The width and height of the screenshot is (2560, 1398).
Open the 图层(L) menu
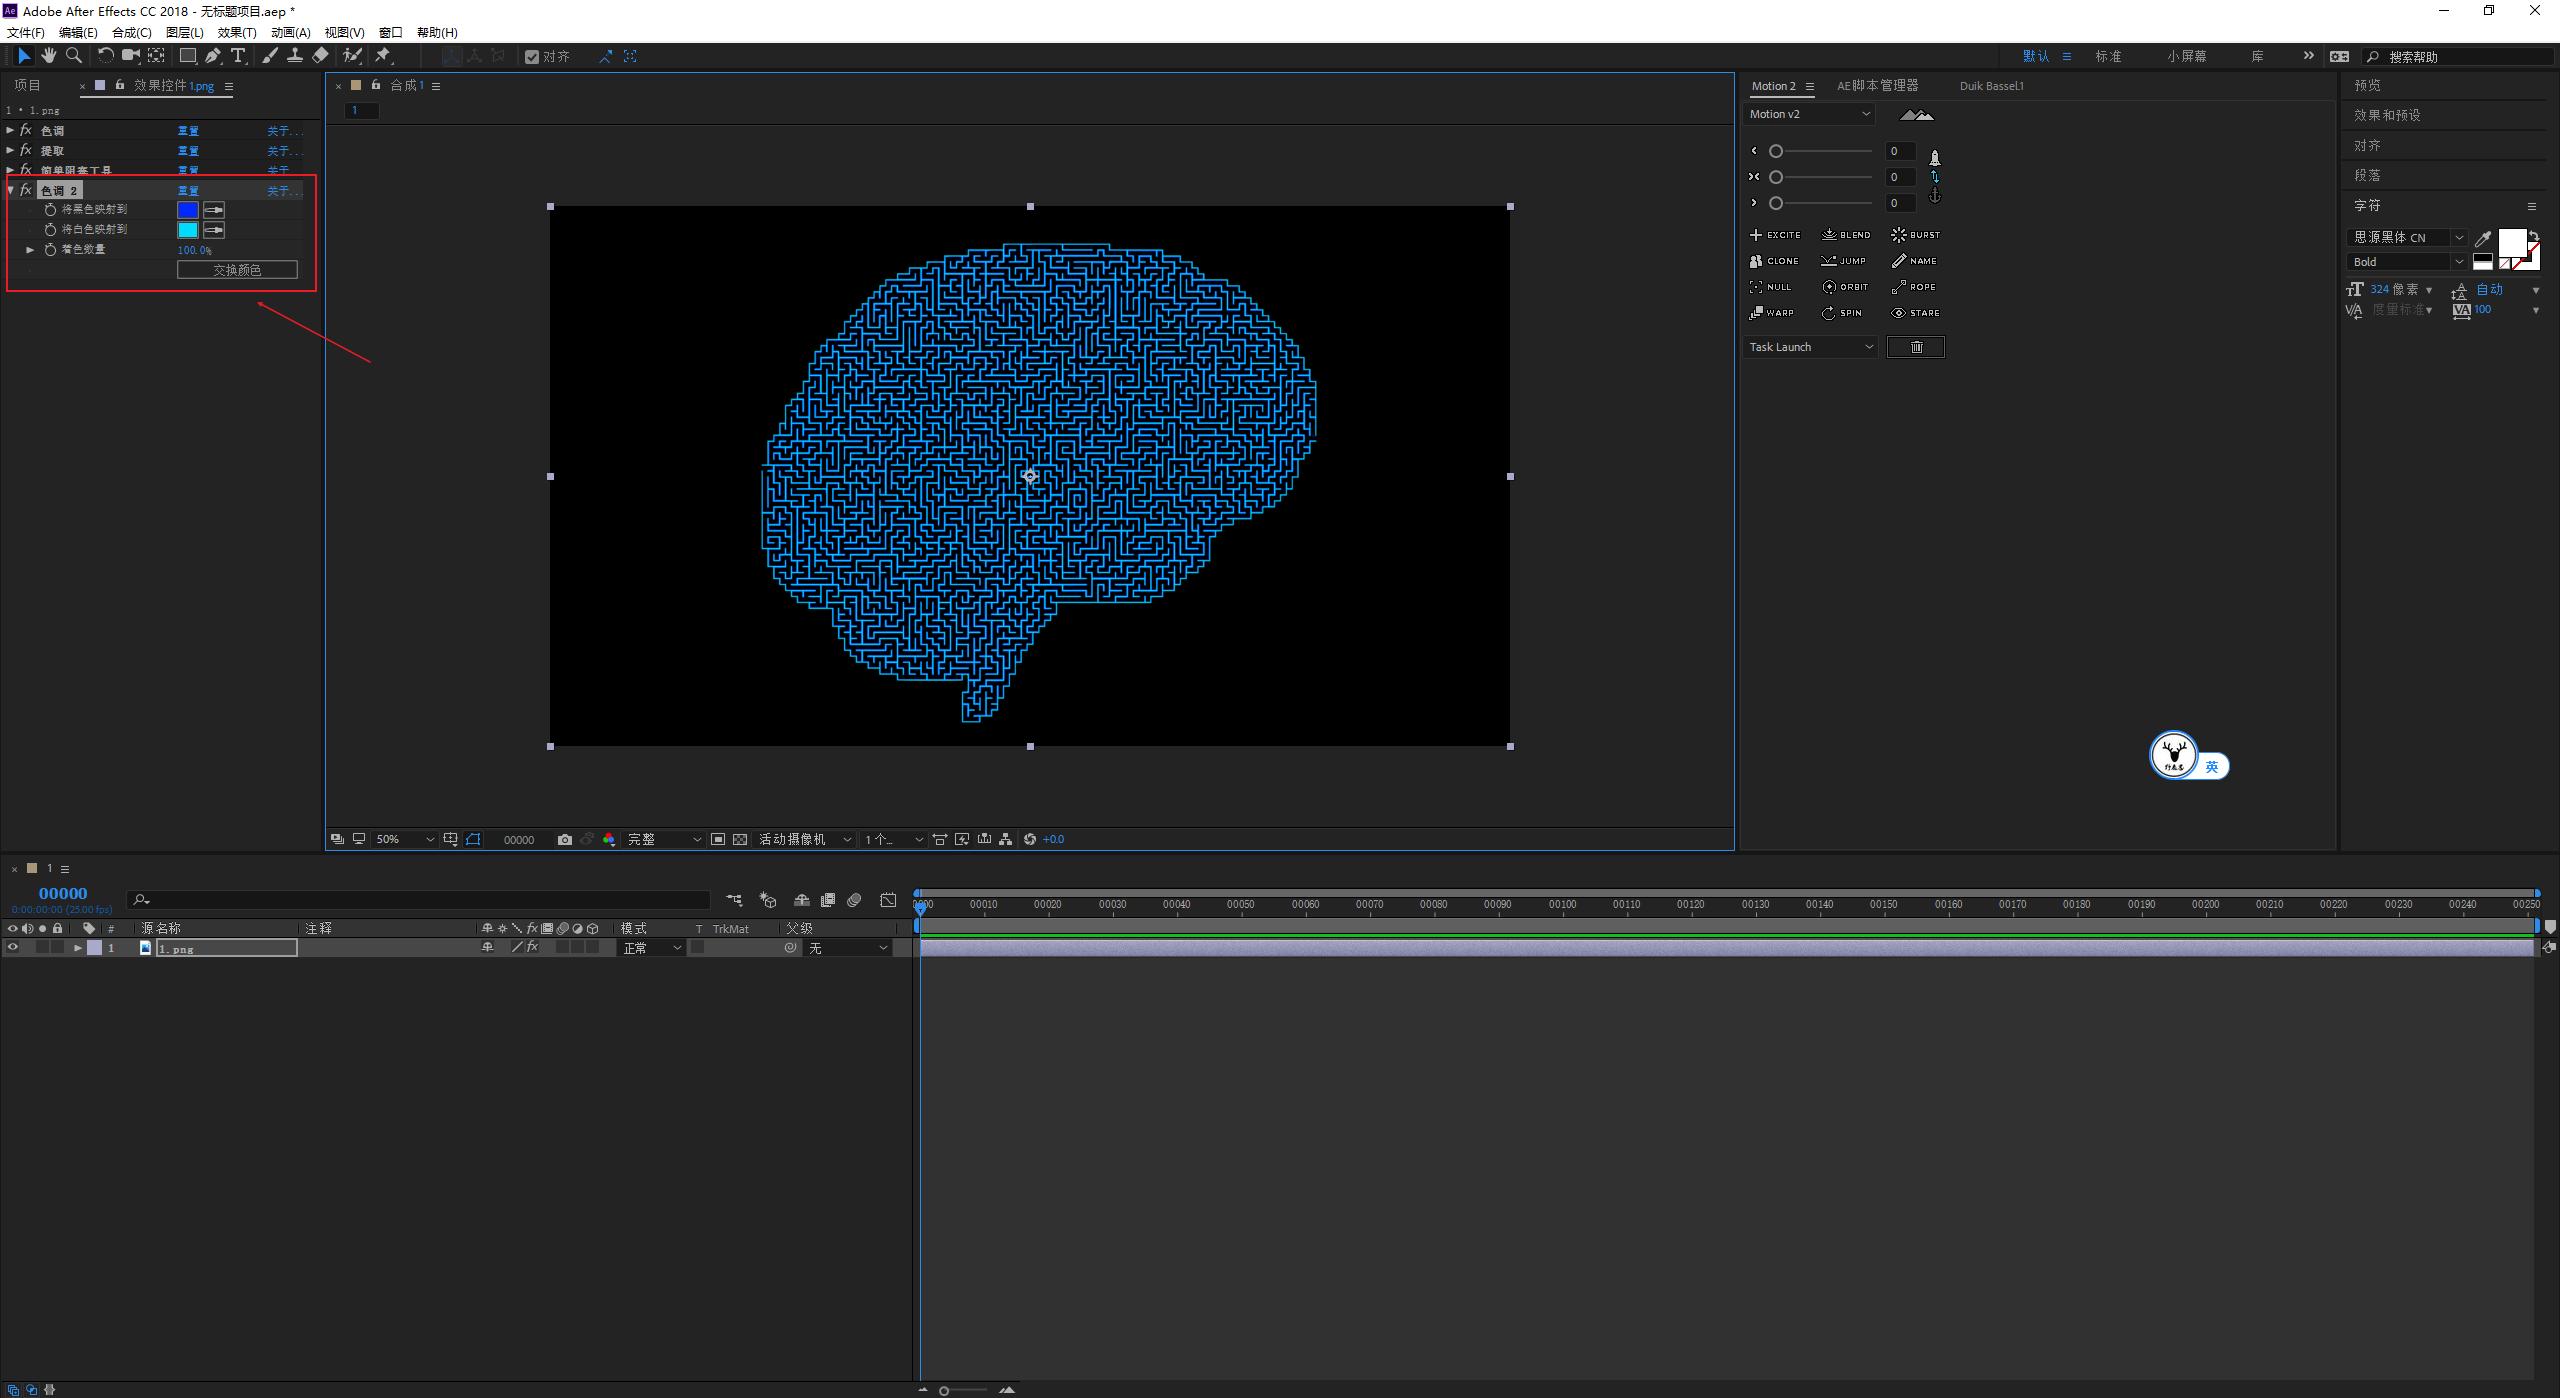[185, 33]
